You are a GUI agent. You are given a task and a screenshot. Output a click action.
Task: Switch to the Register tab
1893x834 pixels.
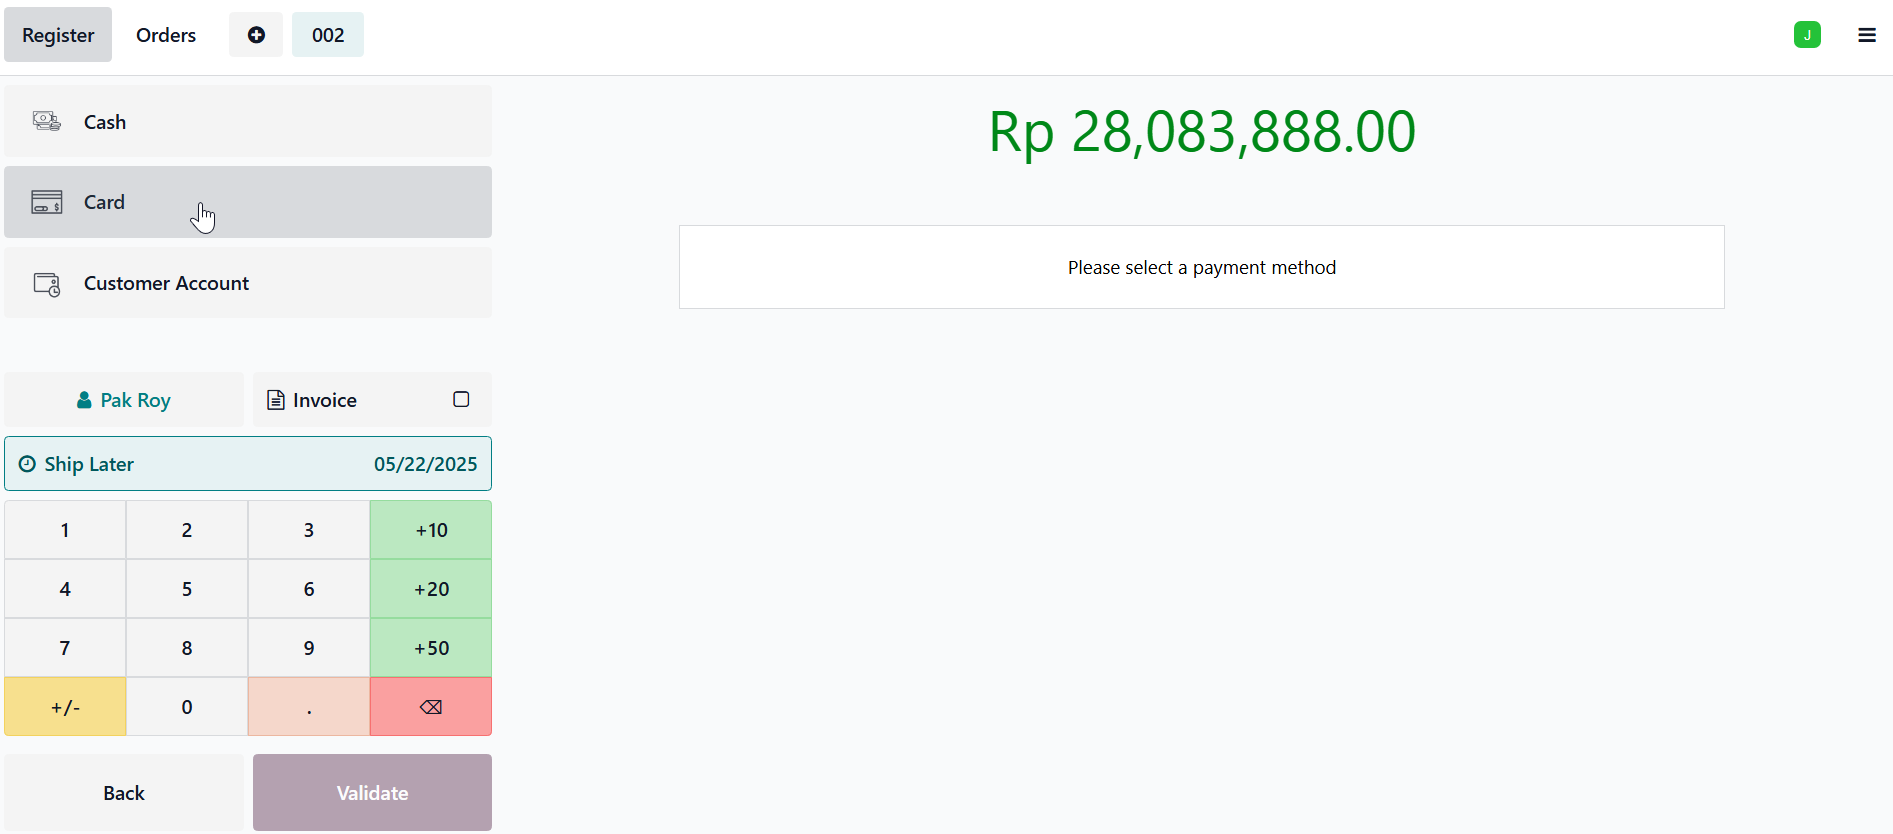(x=58, y=35)
